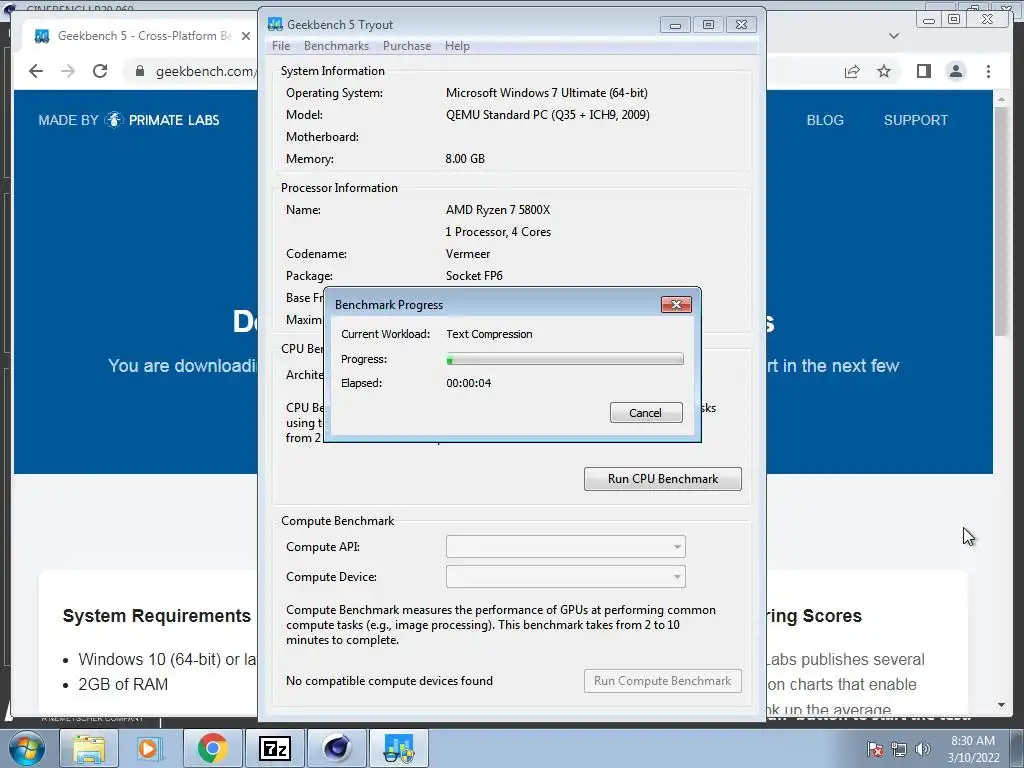
Task: Open the Benchmarks menu
Action: [336, 46]
